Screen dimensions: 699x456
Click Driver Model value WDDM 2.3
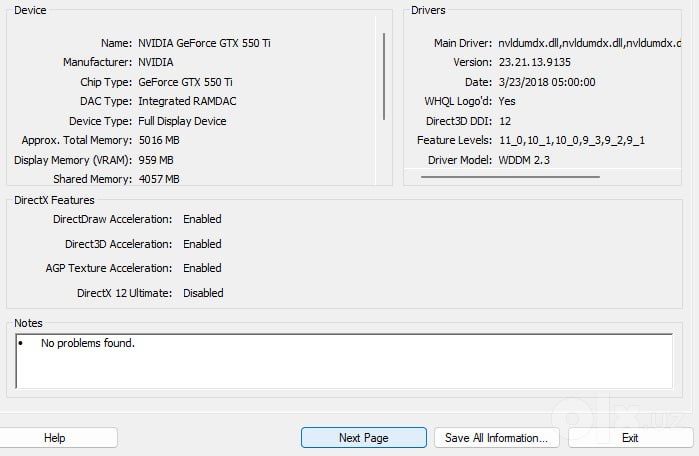[524, 160]
